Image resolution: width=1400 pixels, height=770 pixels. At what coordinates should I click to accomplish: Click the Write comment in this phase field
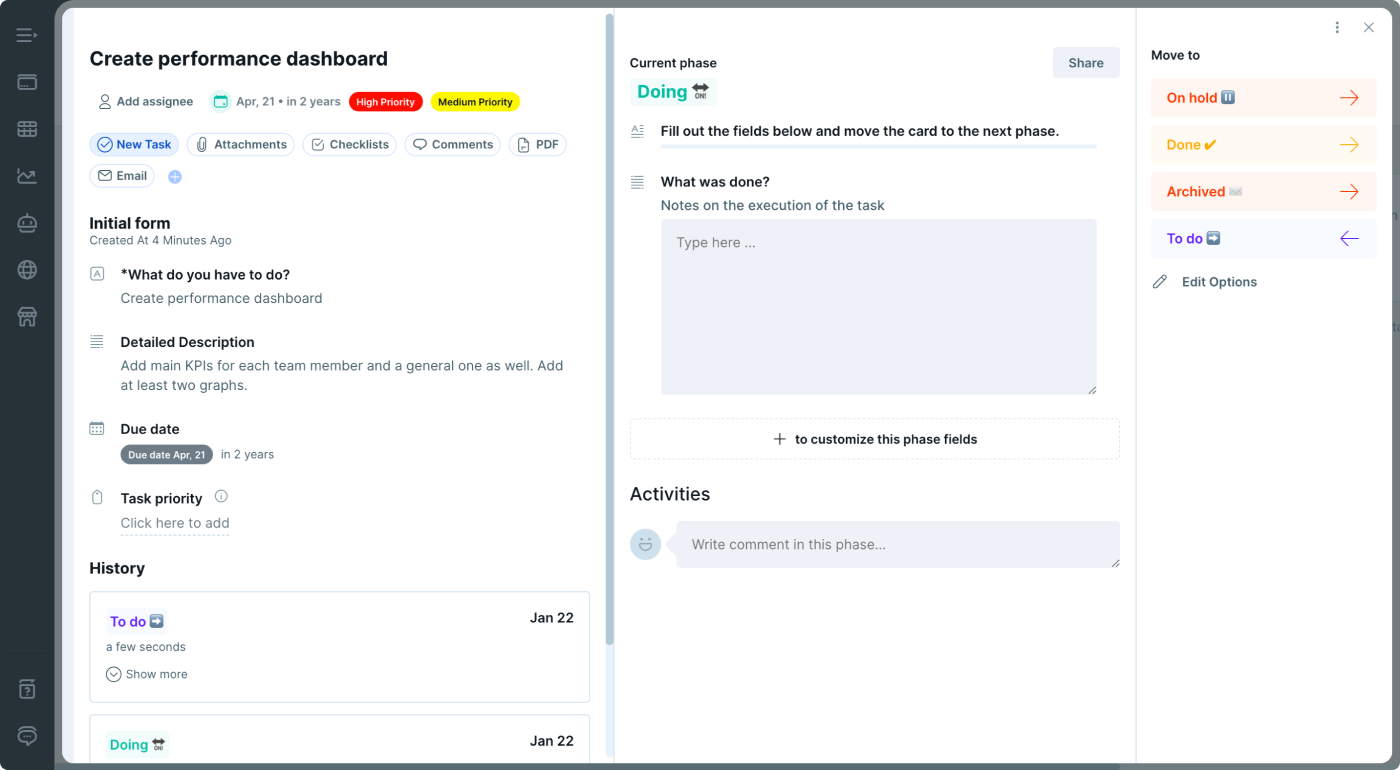pos(890,544)
